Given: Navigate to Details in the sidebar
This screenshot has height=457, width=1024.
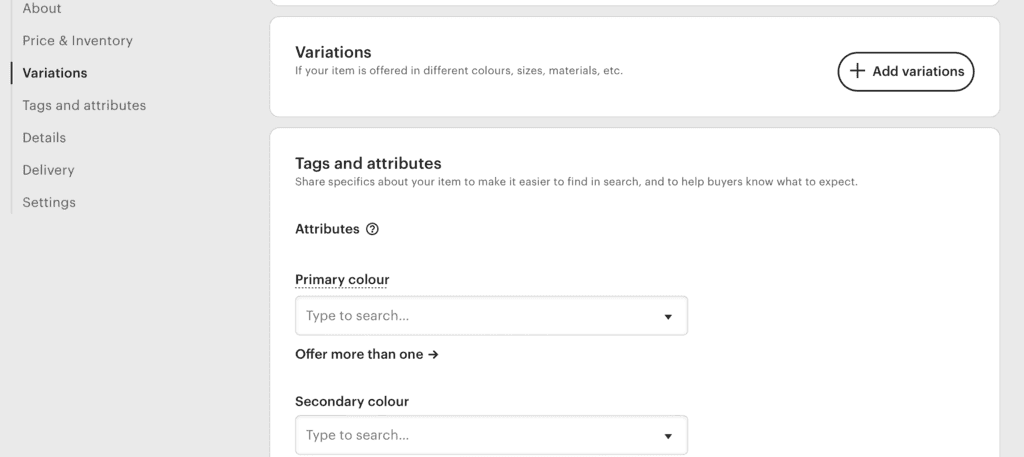Looking at the screenshot, I should [x=44, y=138].
